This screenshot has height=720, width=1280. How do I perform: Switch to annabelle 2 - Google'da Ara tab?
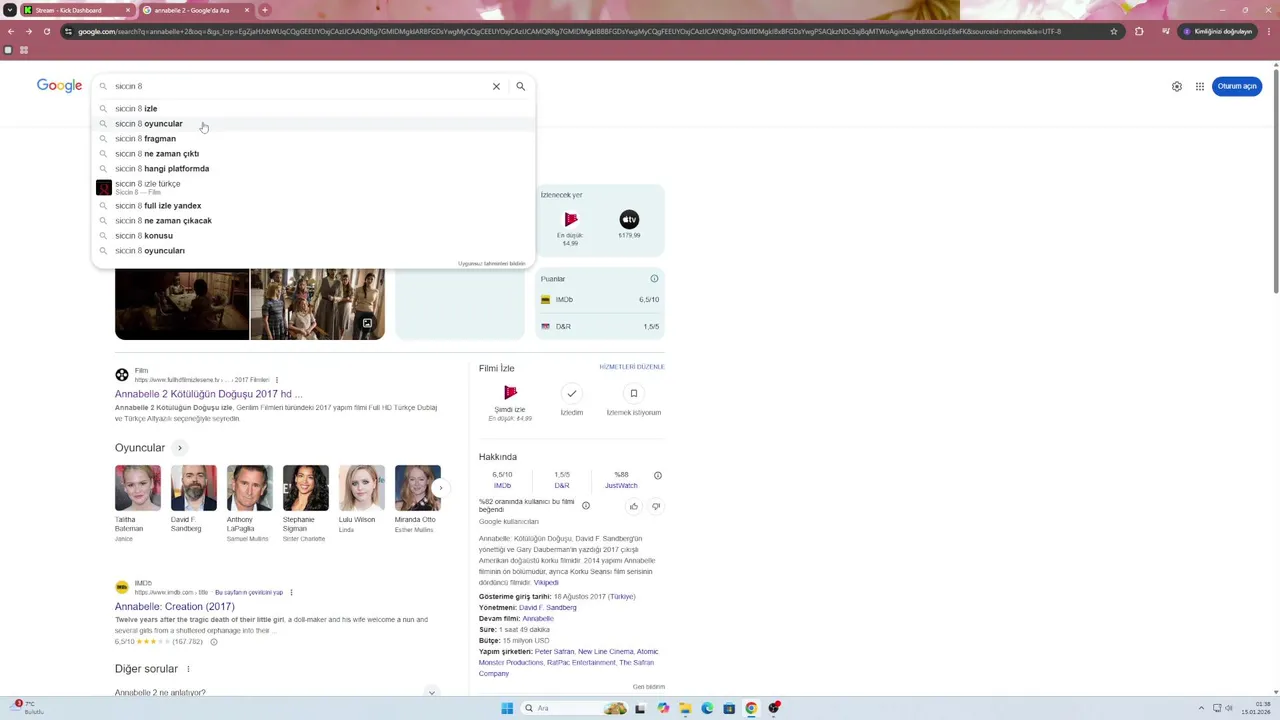point(196,10)
